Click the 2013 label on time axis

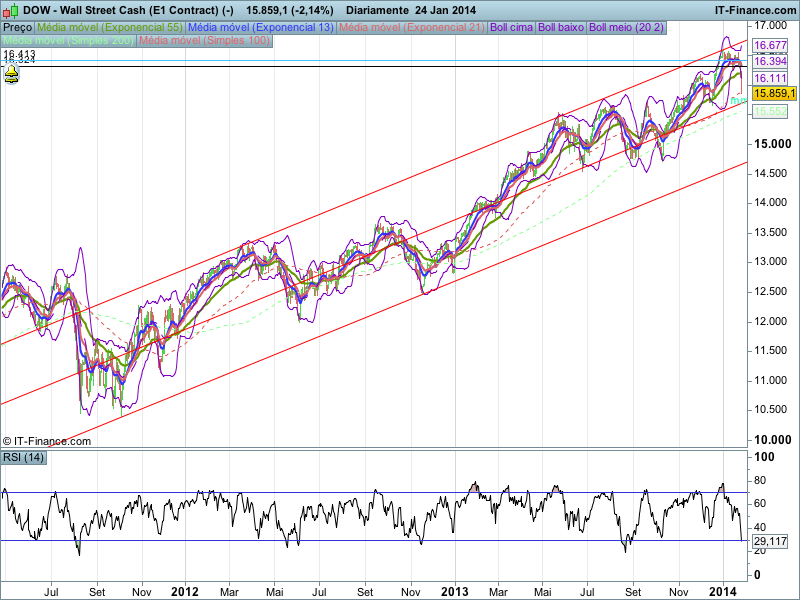(455, 592)
